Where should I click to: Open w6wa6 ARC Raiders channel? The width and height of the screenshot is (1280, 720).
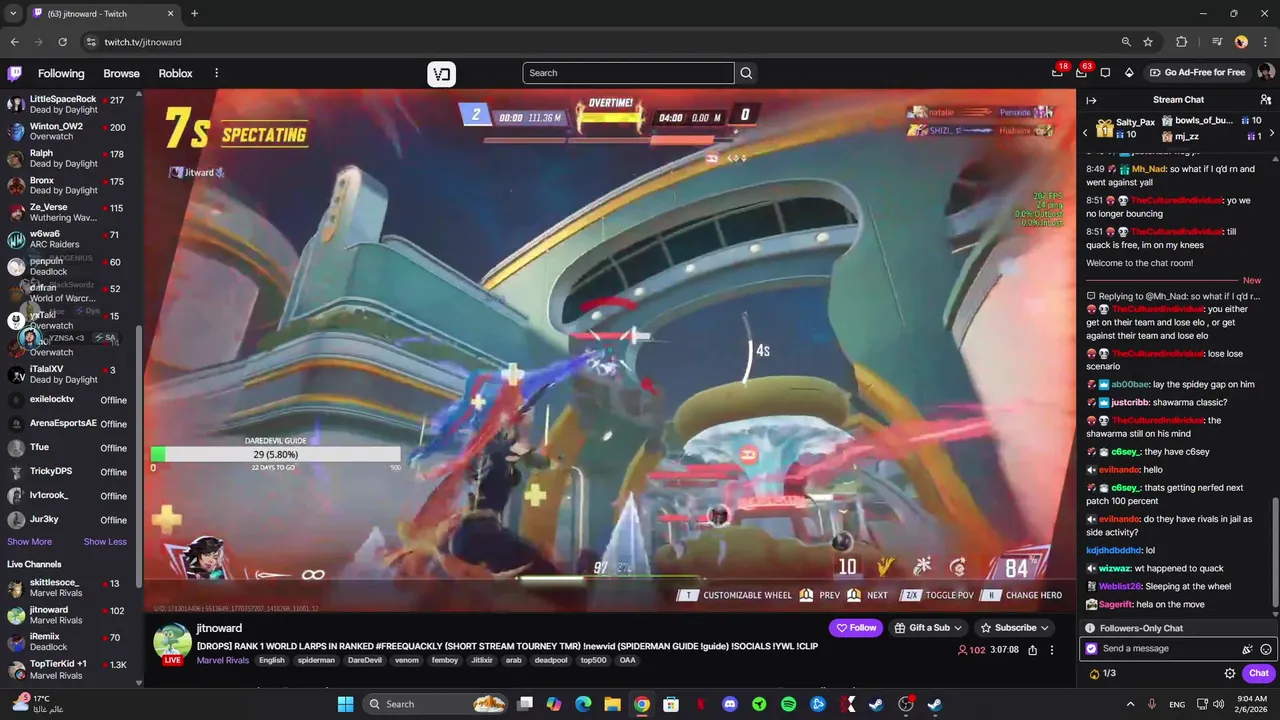70,239
